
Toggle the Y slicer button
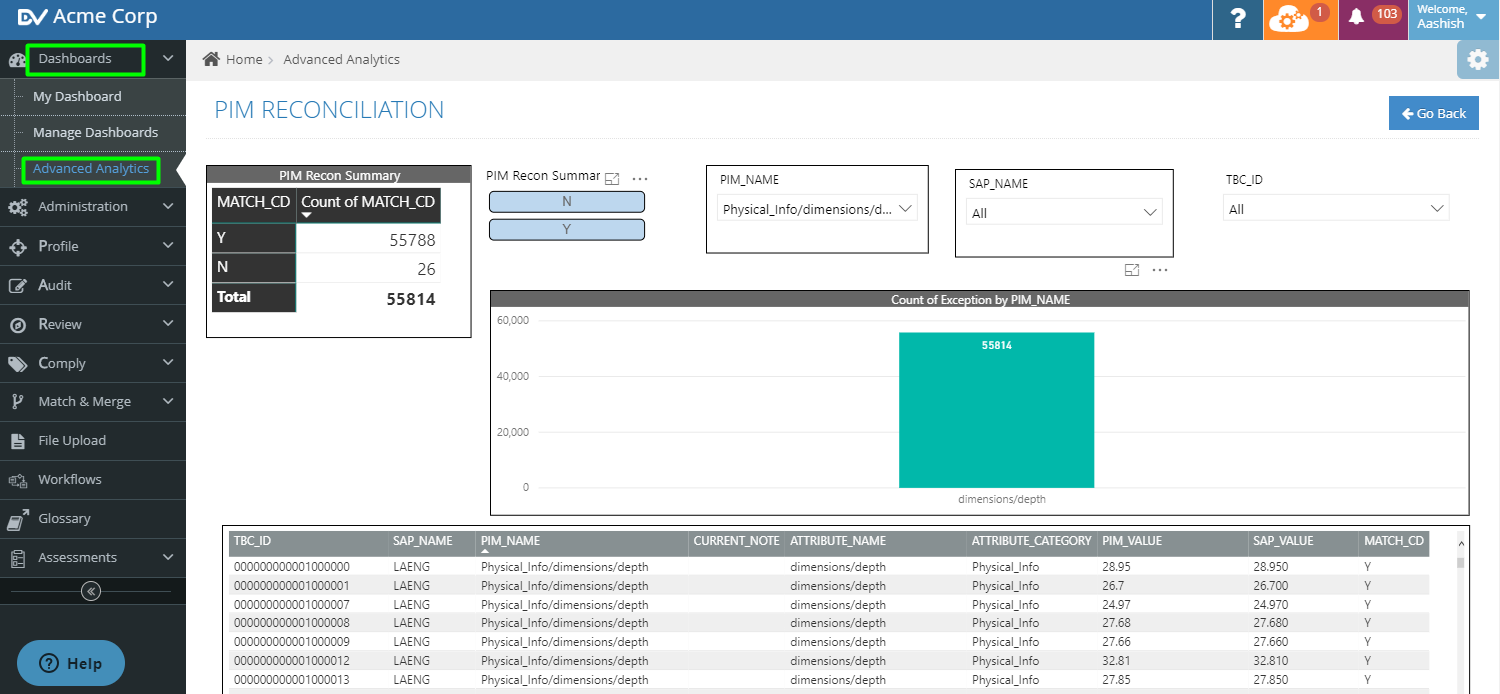pos(567,229)
